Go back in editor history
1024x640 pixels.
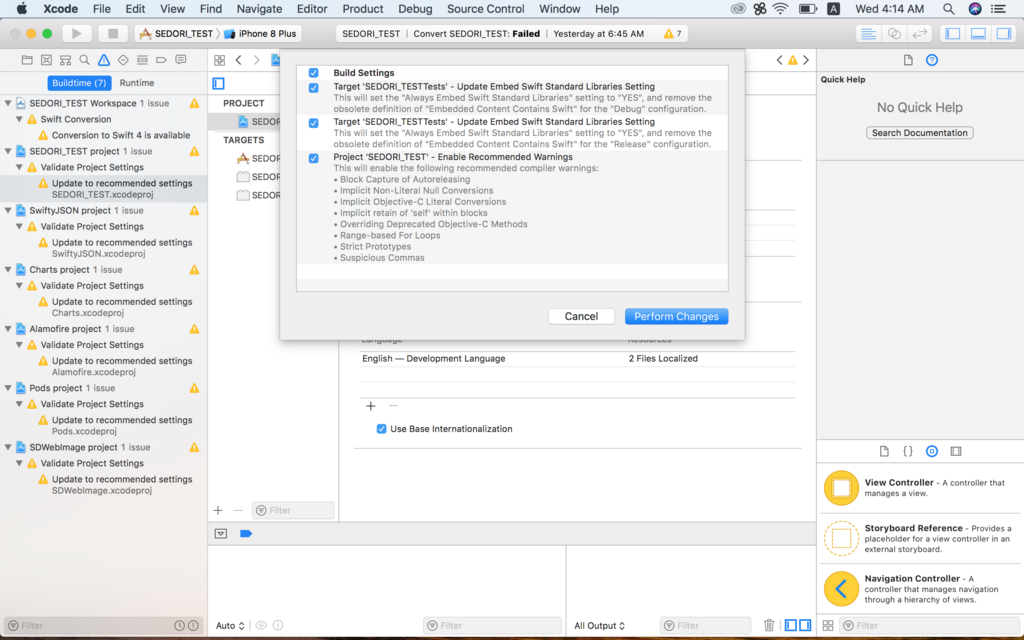pyautogui.click(x=239, y=60)
